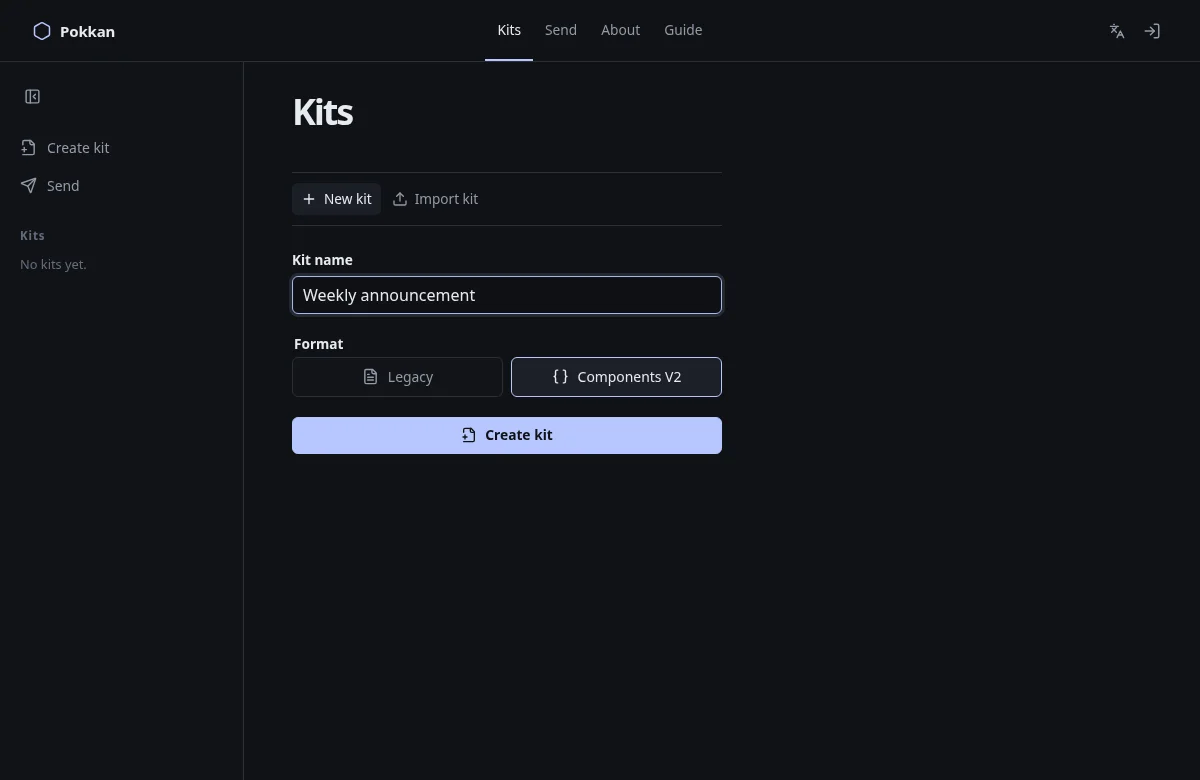
Task: Switch to the Import kit tab
Action: click(435, 199)
